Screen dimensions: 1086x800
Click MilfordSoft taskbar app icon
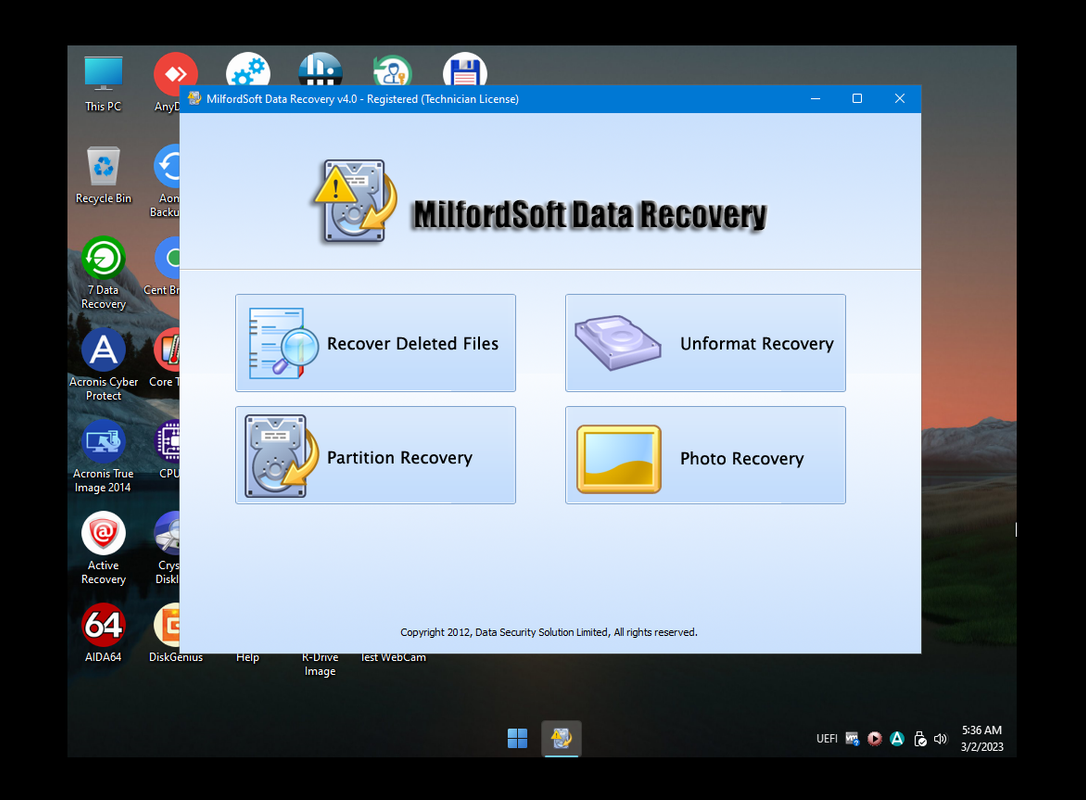pos(562,738)
